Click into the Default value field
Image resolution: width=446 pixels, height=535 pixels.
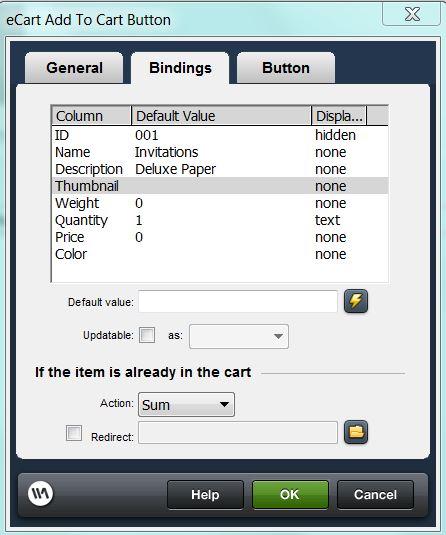(238, 301)
